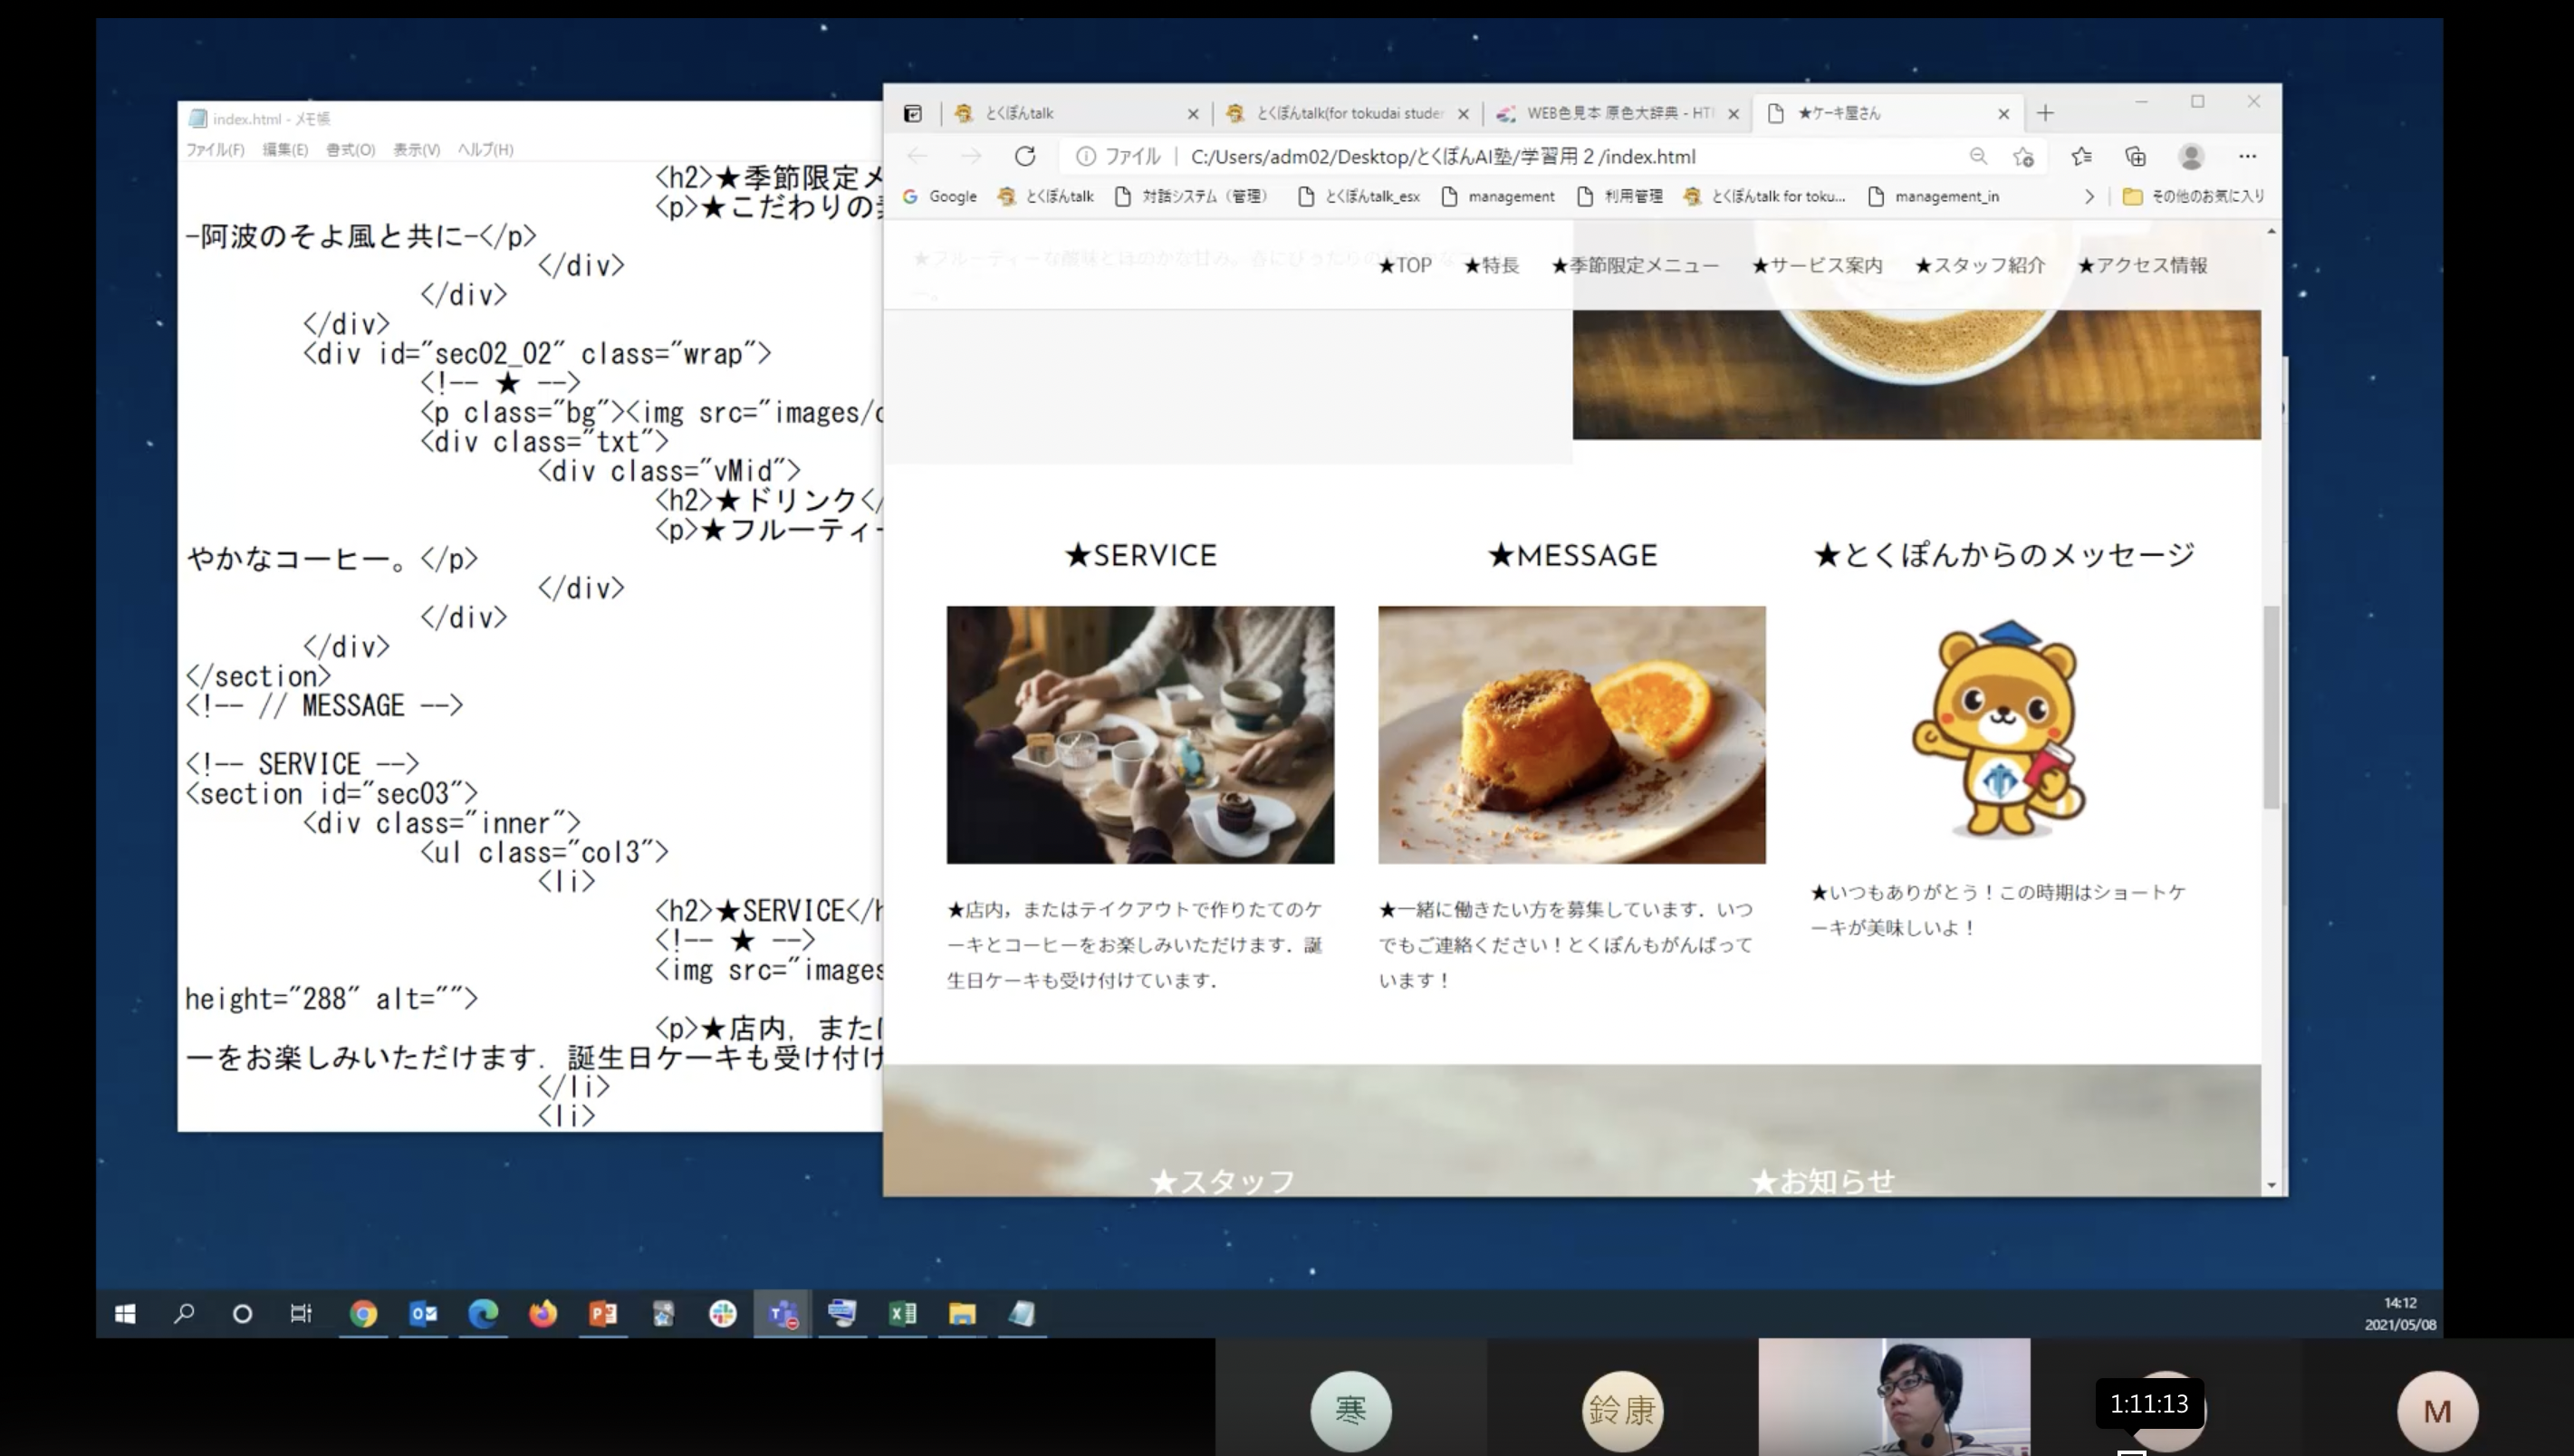The height and width of the screenshot is (1456, 2574).
Task: Open the 表示(V) menu in Notepad
Action: tap(416, 149)
